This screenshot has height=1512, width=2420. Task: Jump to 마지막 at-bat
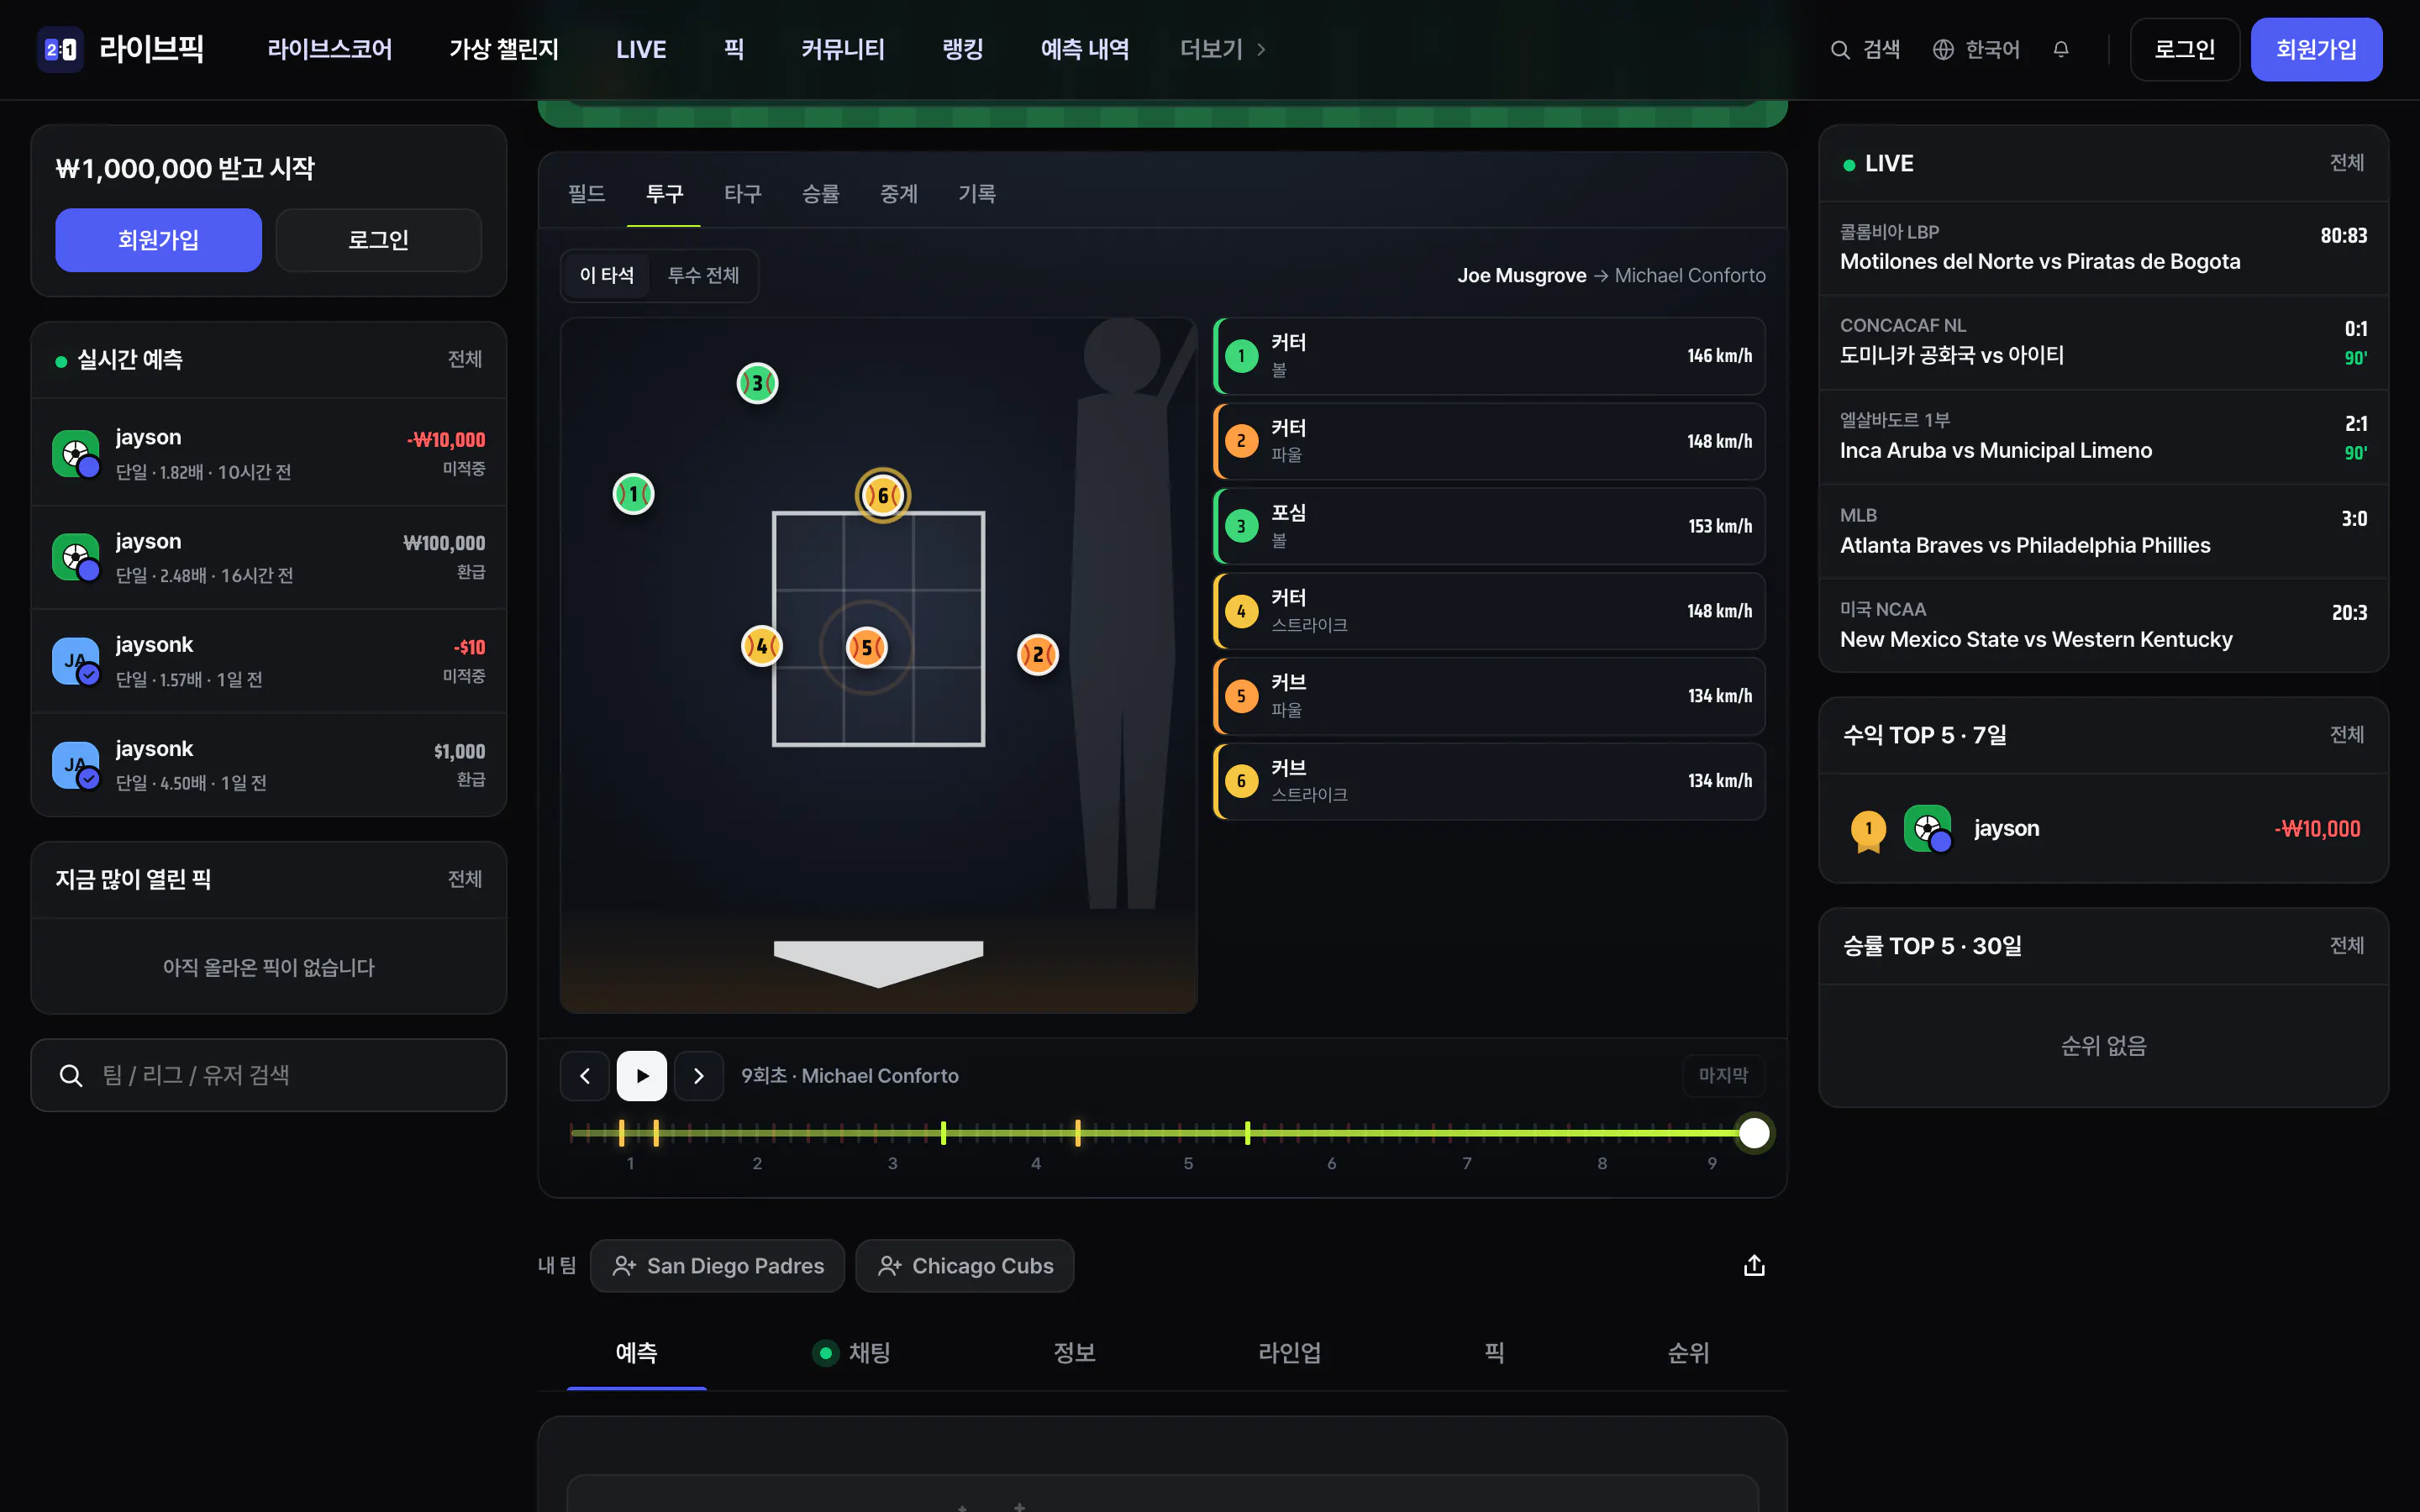pos(1723,1076)
